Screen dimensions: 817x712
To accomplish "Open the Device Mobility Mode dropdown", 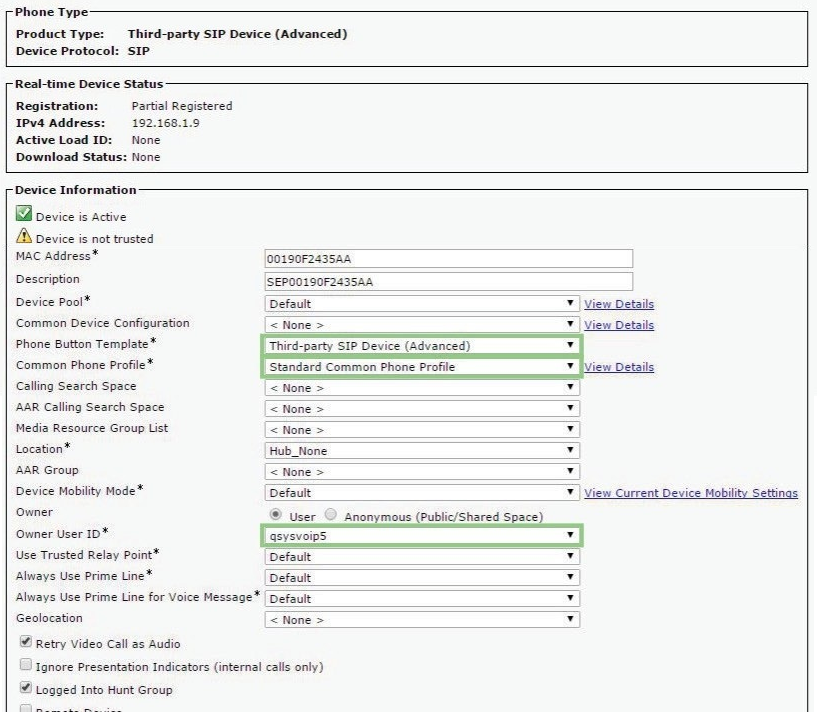I will 421,493.
